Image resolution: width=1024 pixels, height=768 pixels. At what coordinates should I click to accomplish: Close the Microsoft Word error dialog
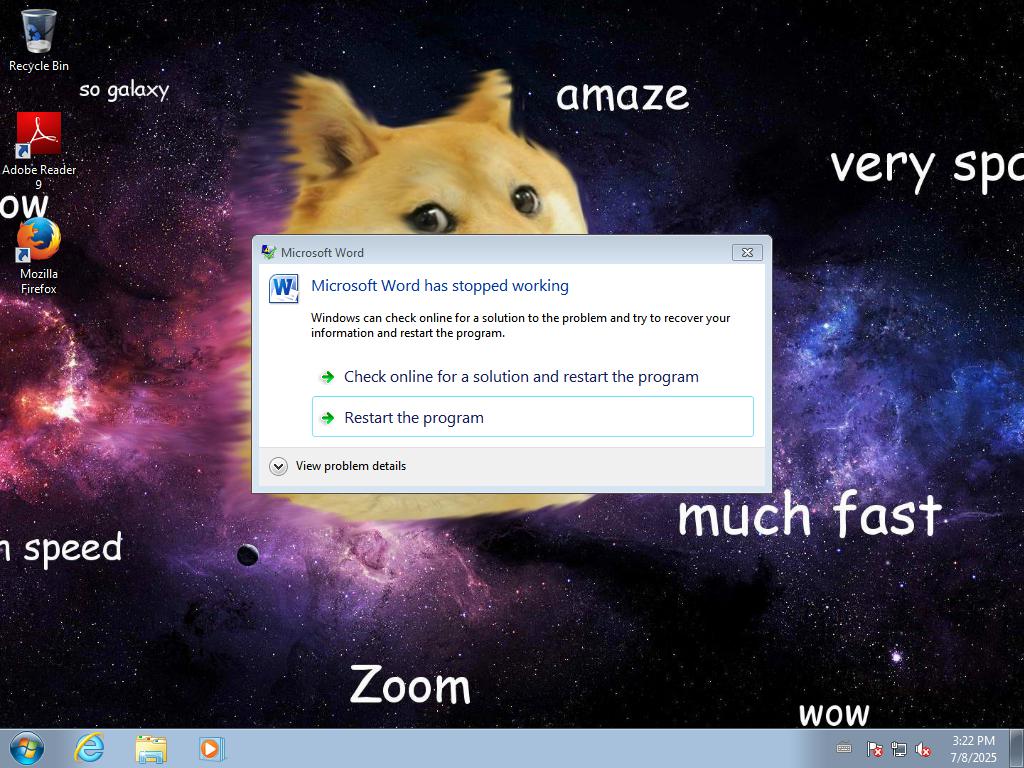[746, 252]
